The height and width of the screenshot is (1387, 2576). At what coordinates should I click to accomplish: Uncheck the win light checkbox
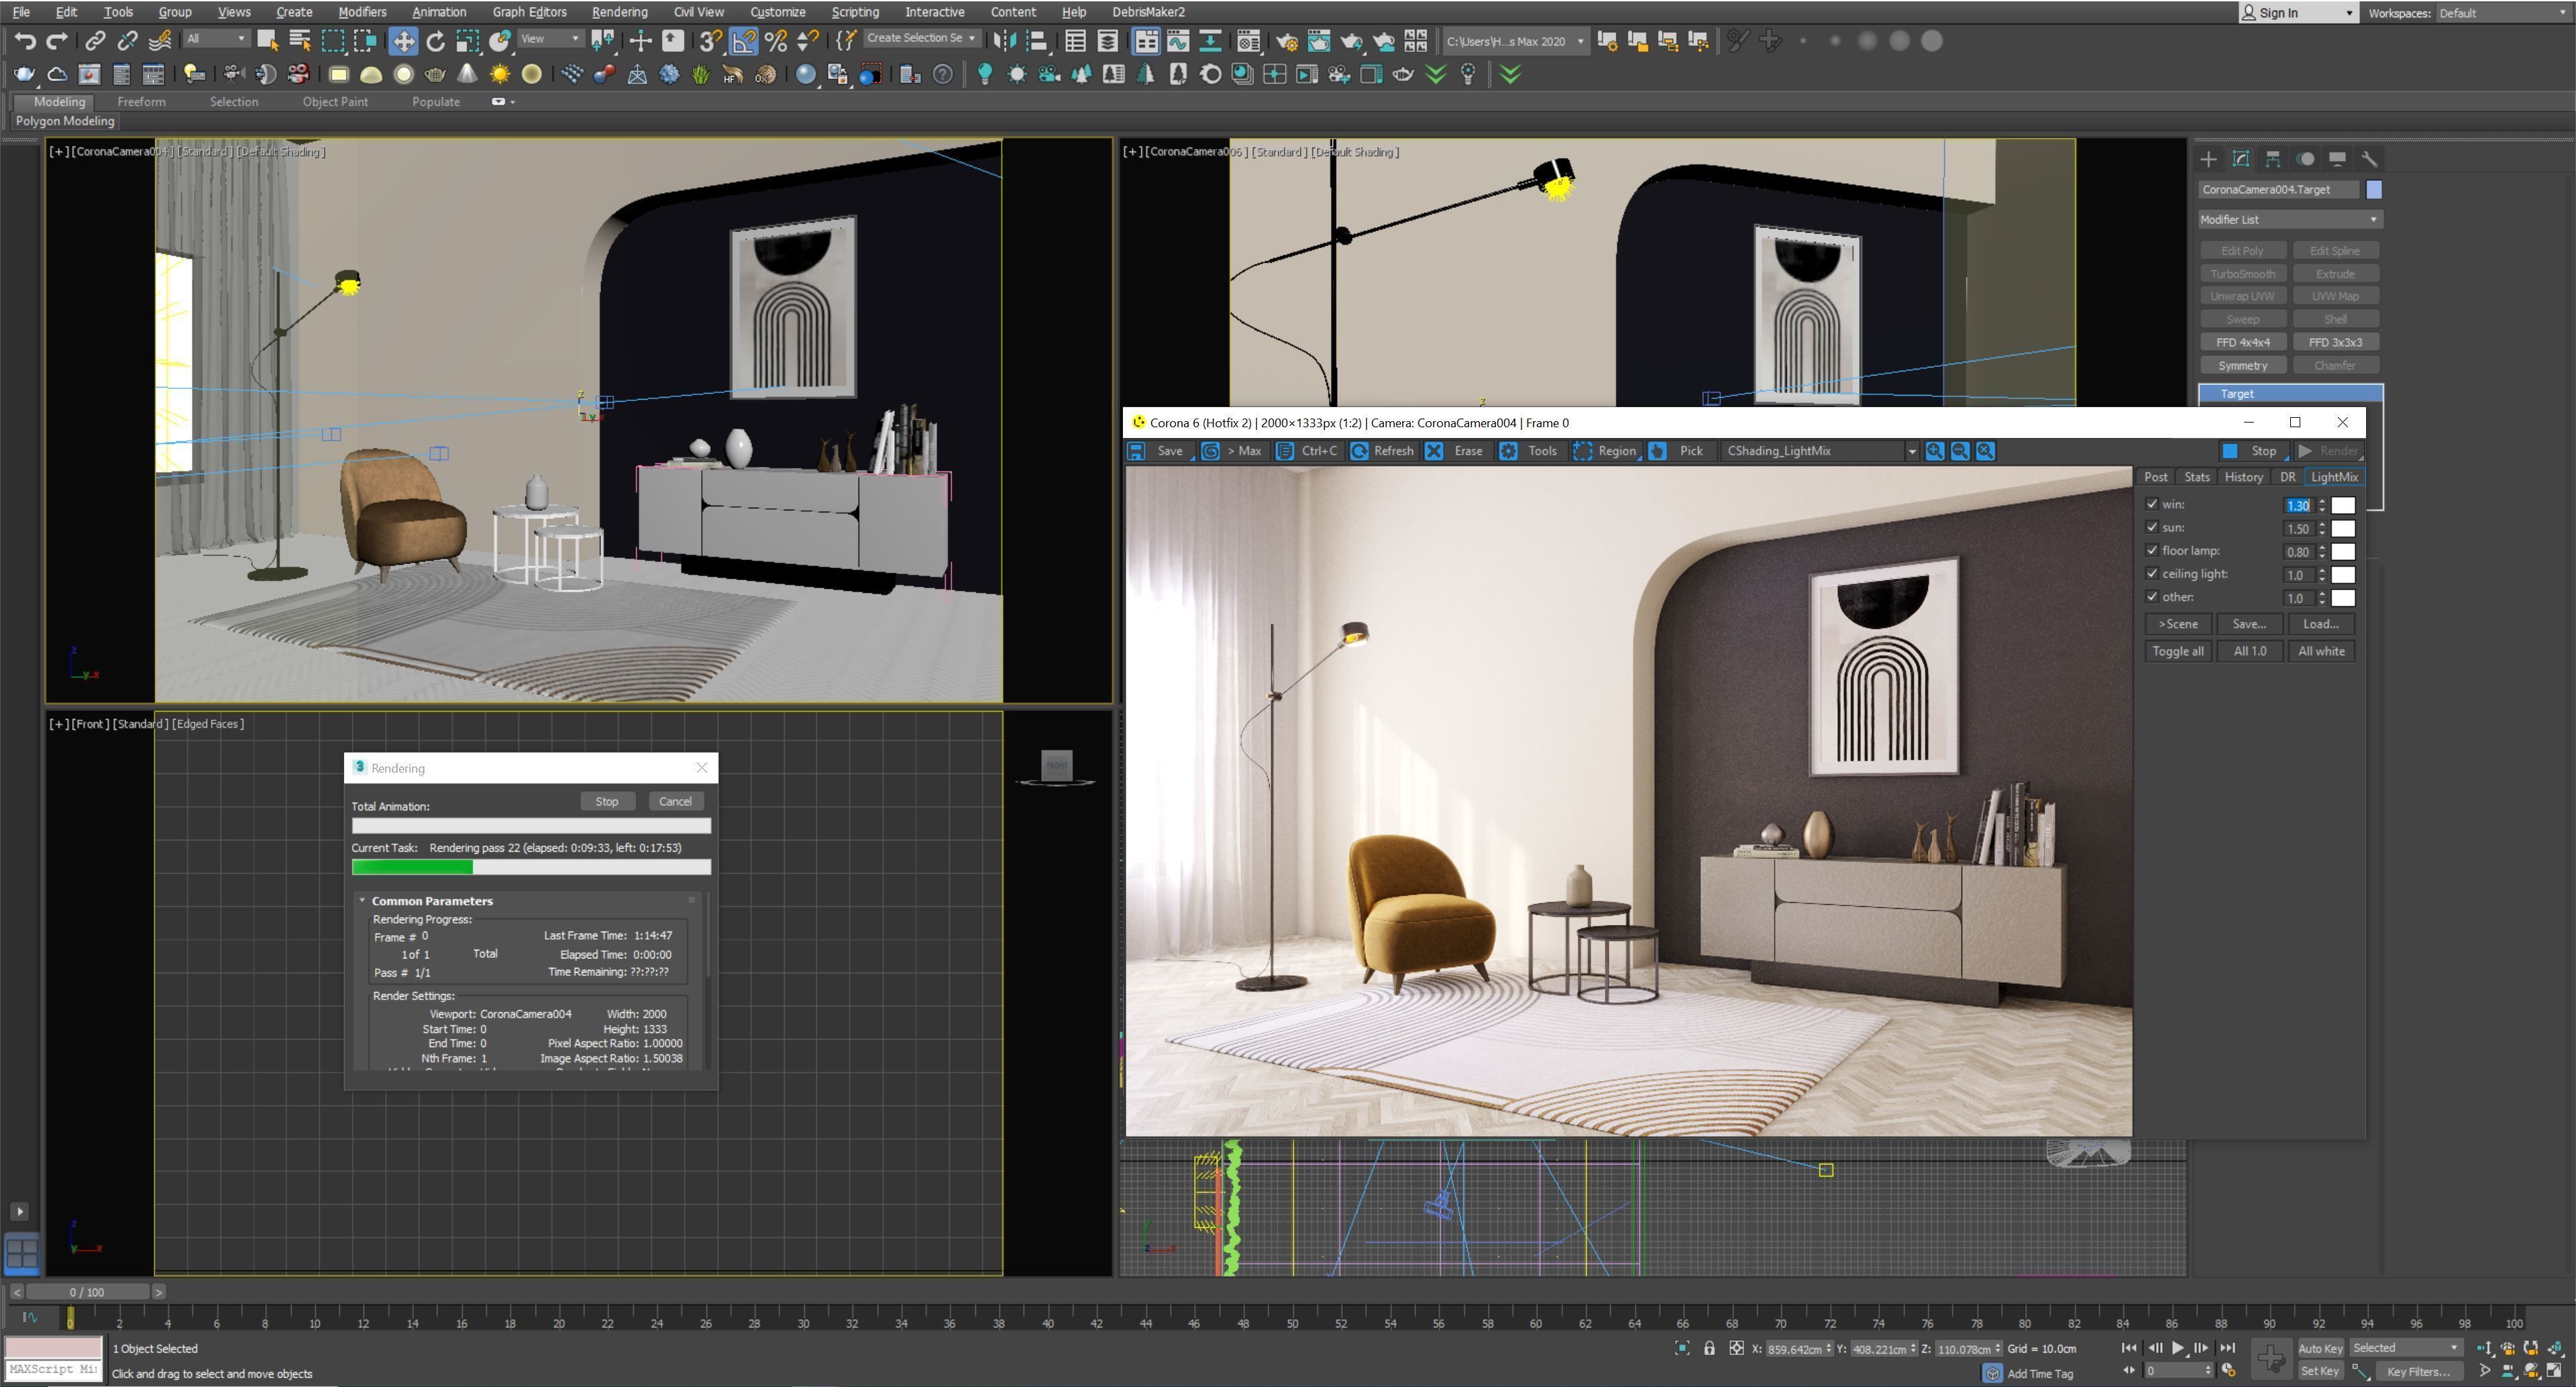[2152, 504]
